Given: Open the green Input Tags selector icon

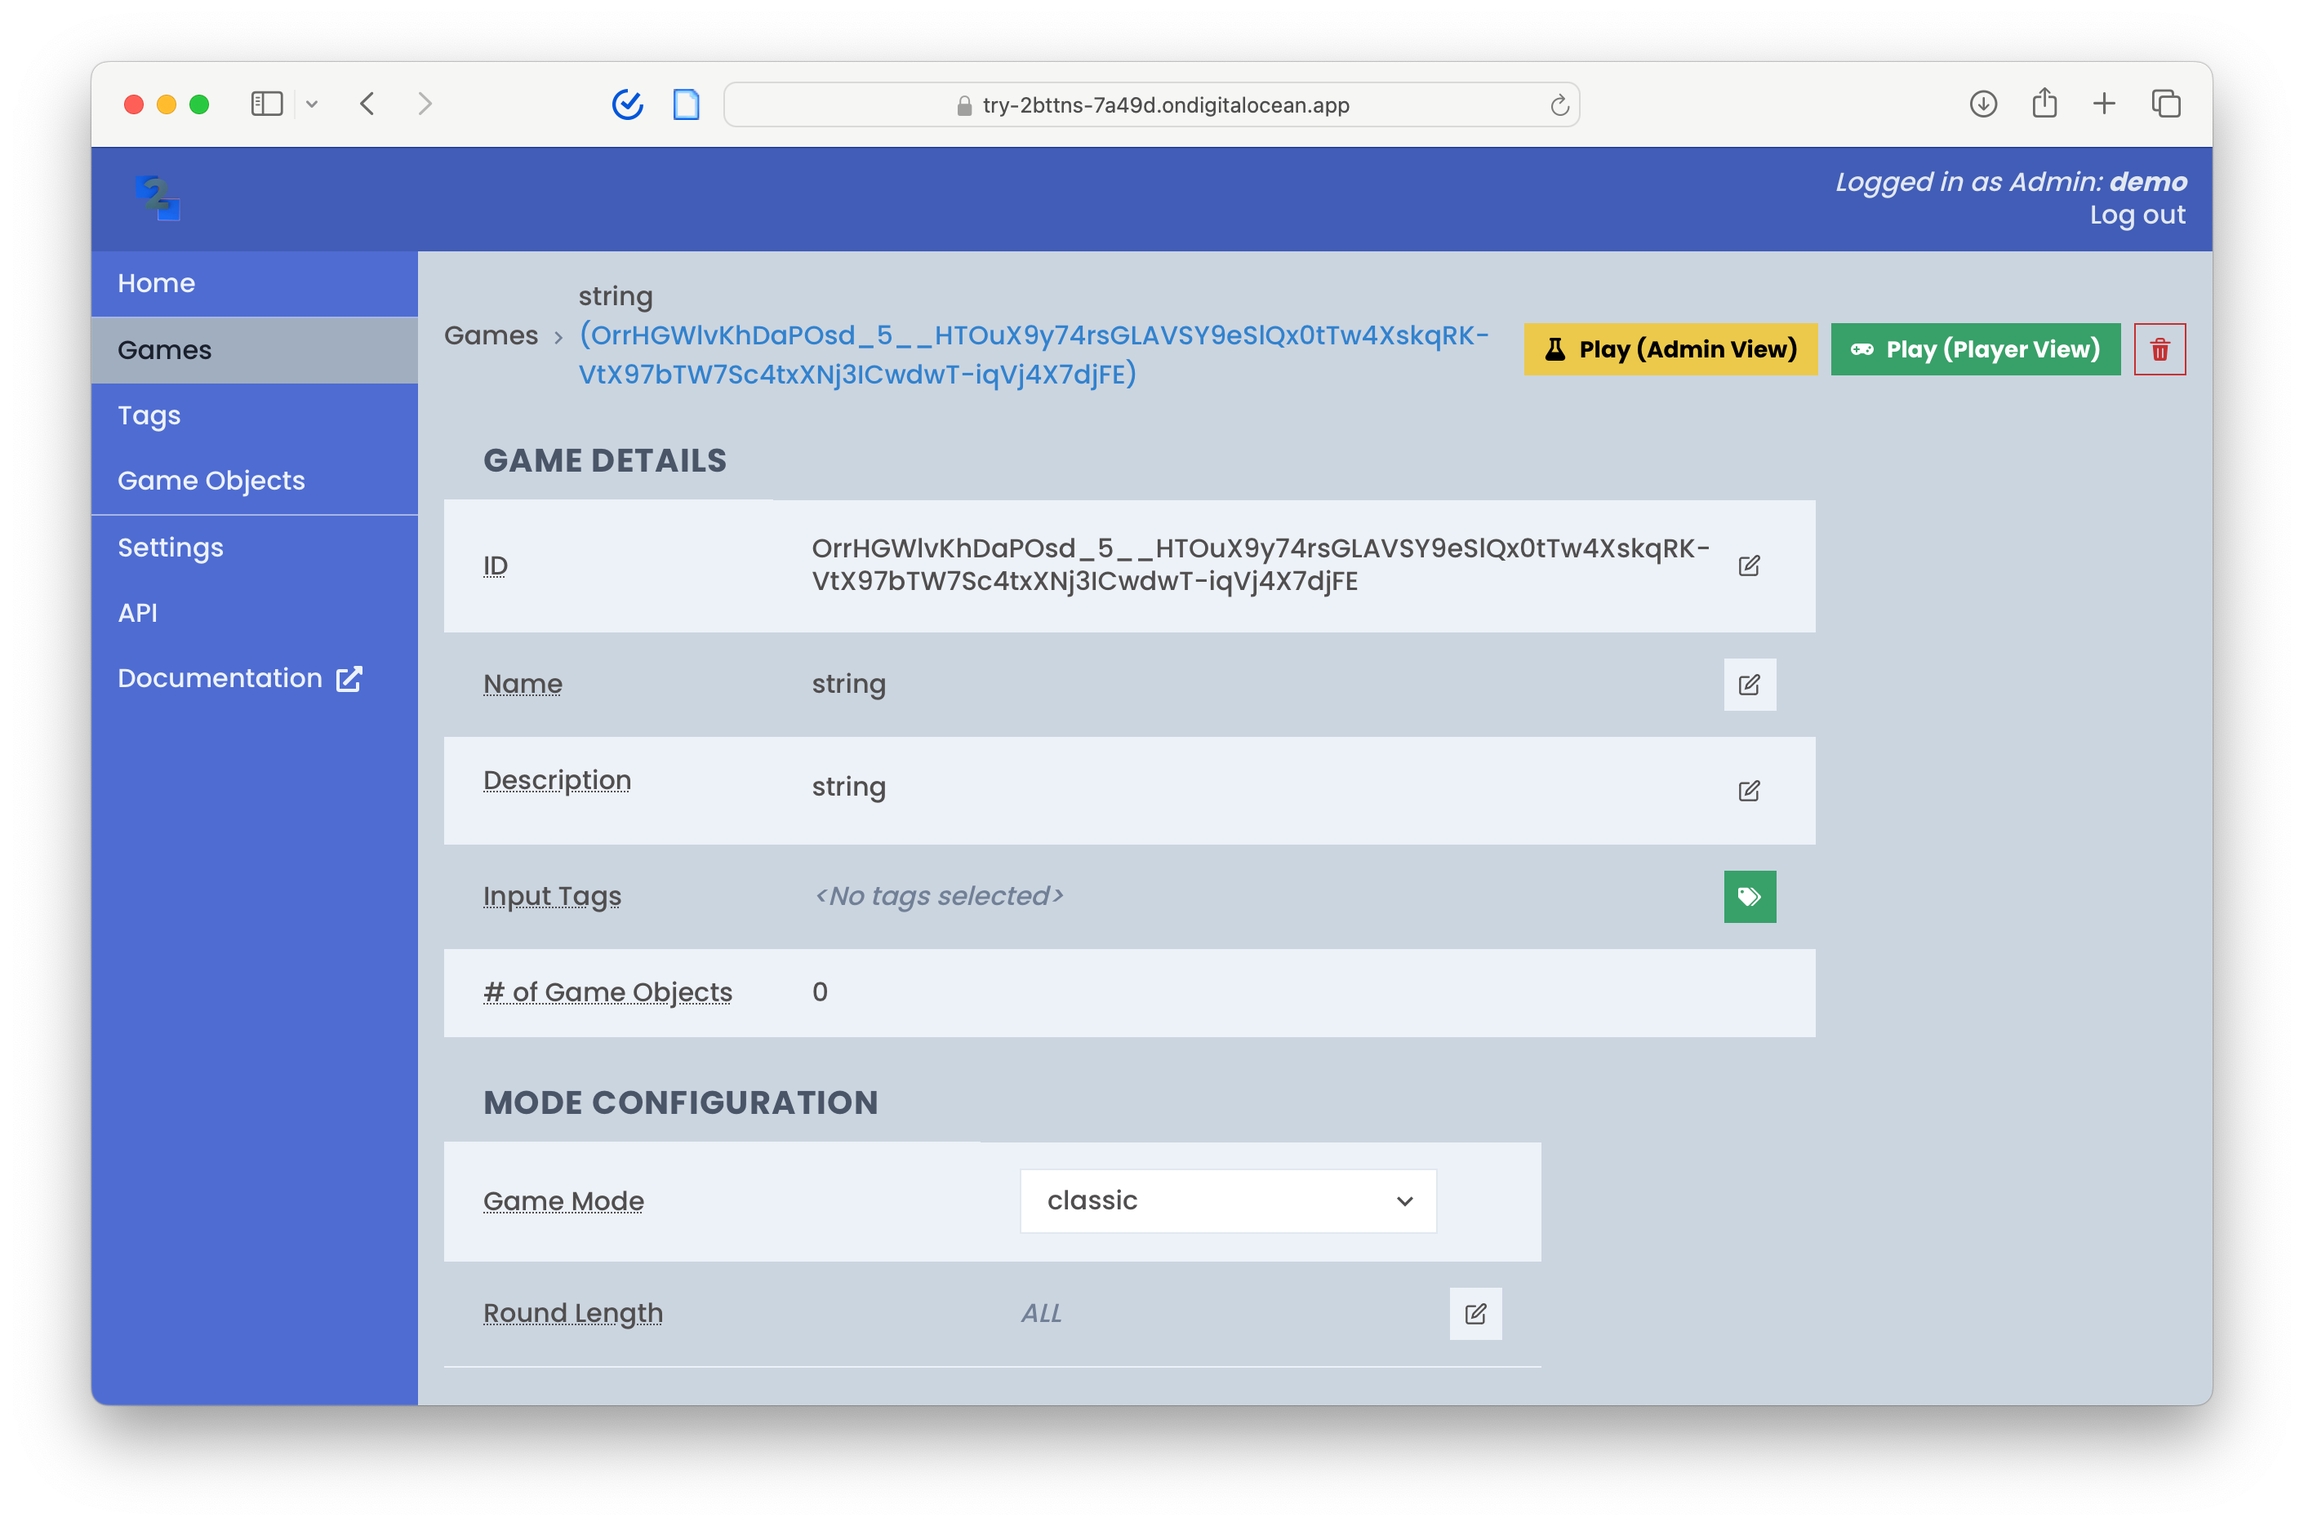Looking at the screenshot, I should (1748, 896).
